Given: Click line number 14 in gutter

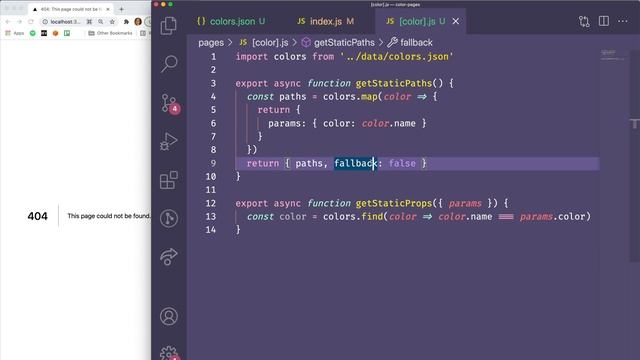Looking at the screenshot, I should pos(211,230).
